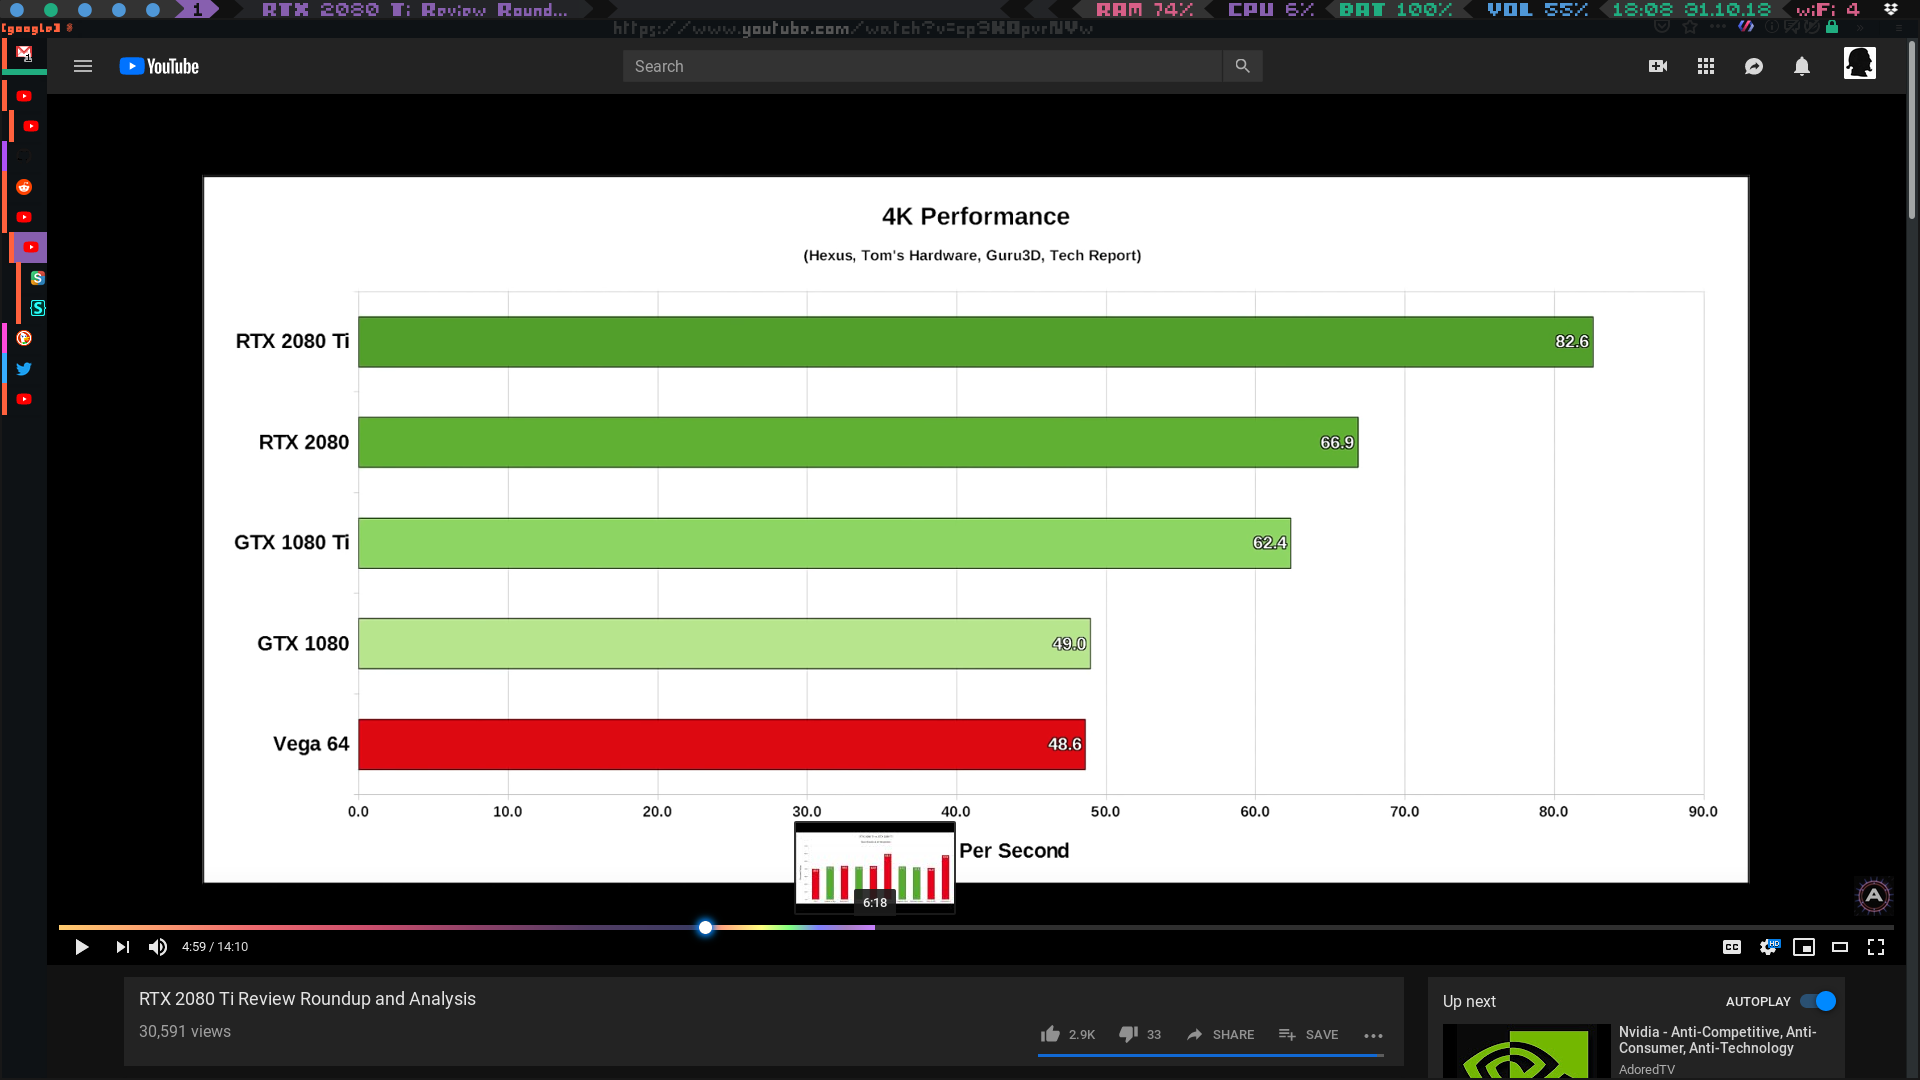
Task: Click the 4:59 / 14:10 time display
Action: pos(215,947)
